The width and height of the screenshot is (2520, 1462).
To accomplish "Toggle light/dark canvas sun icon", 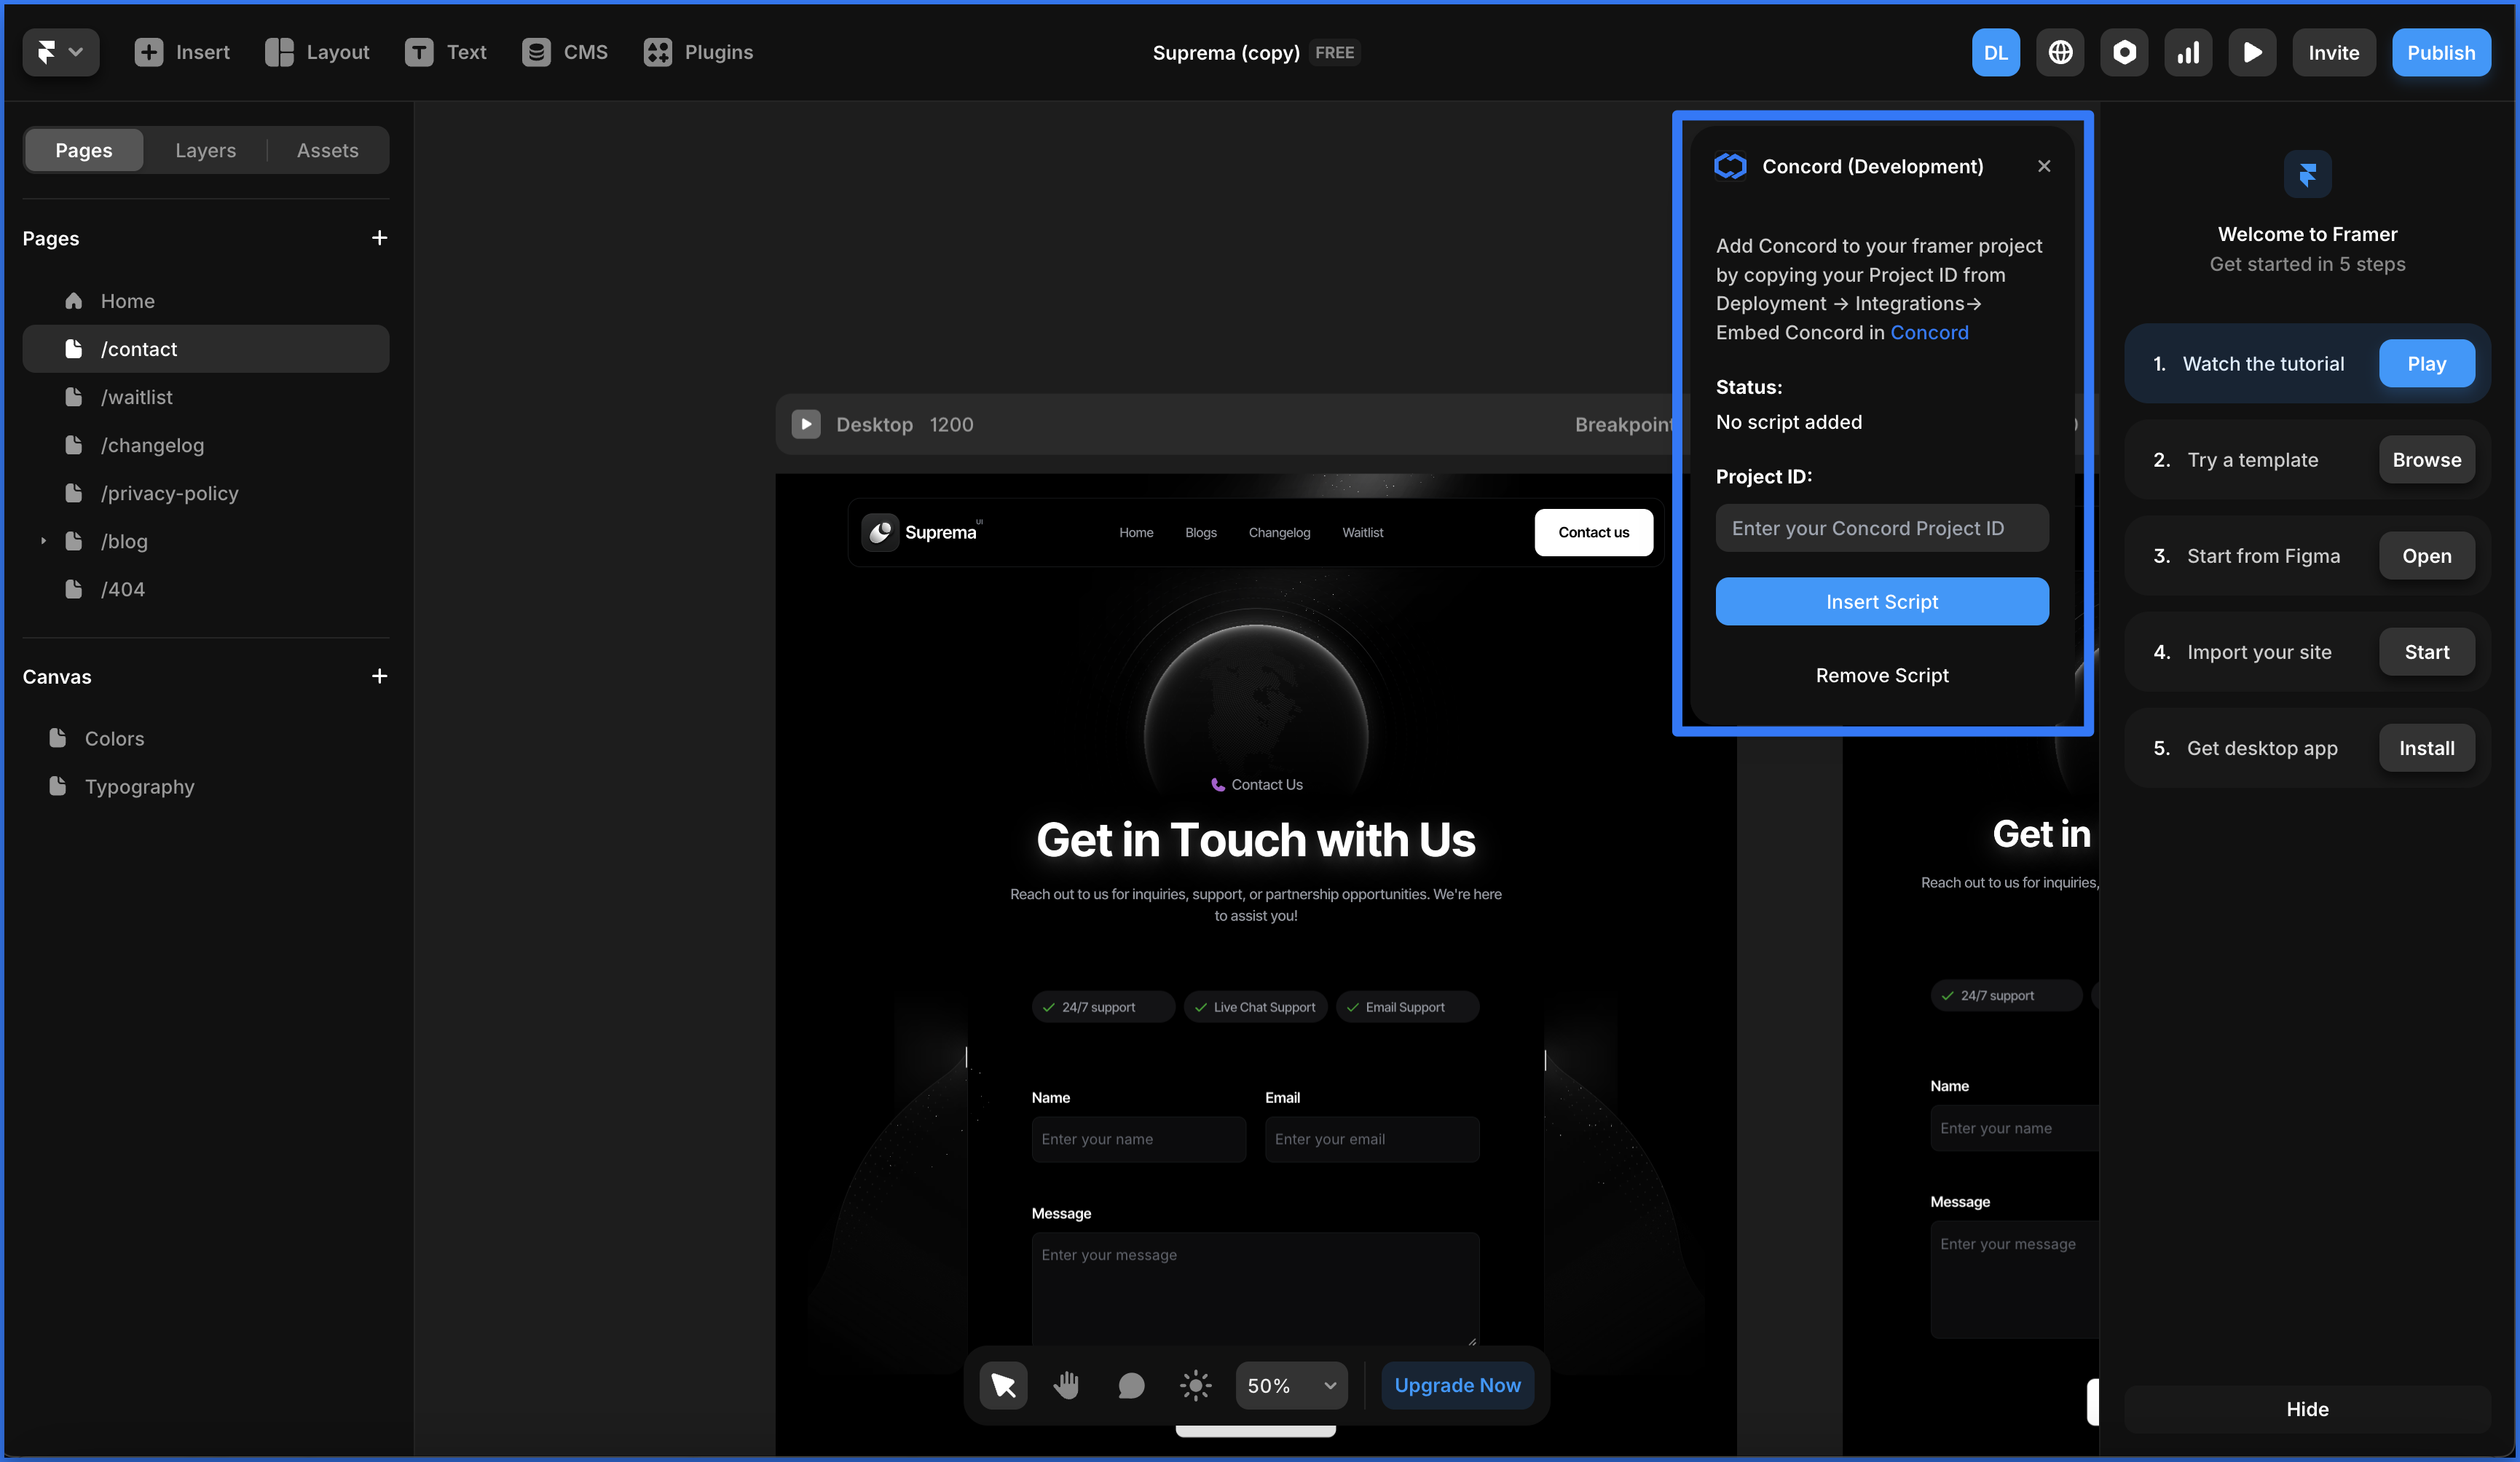I will [1195, 1385].
